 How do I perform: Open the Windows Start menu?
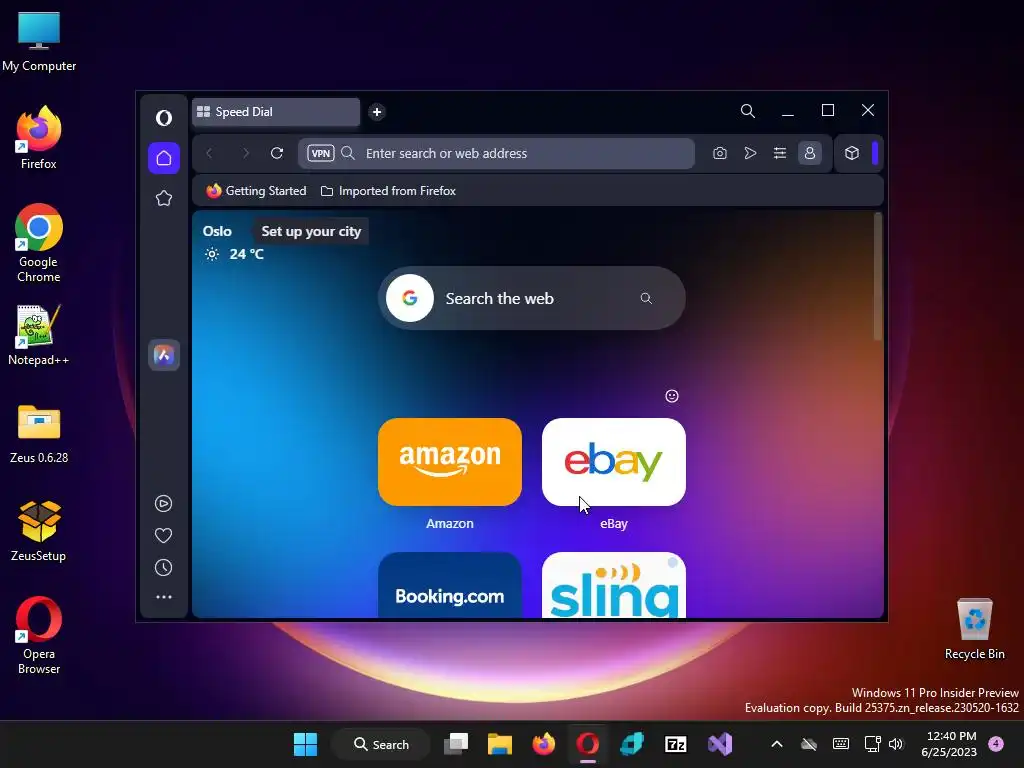coord(305,744)
